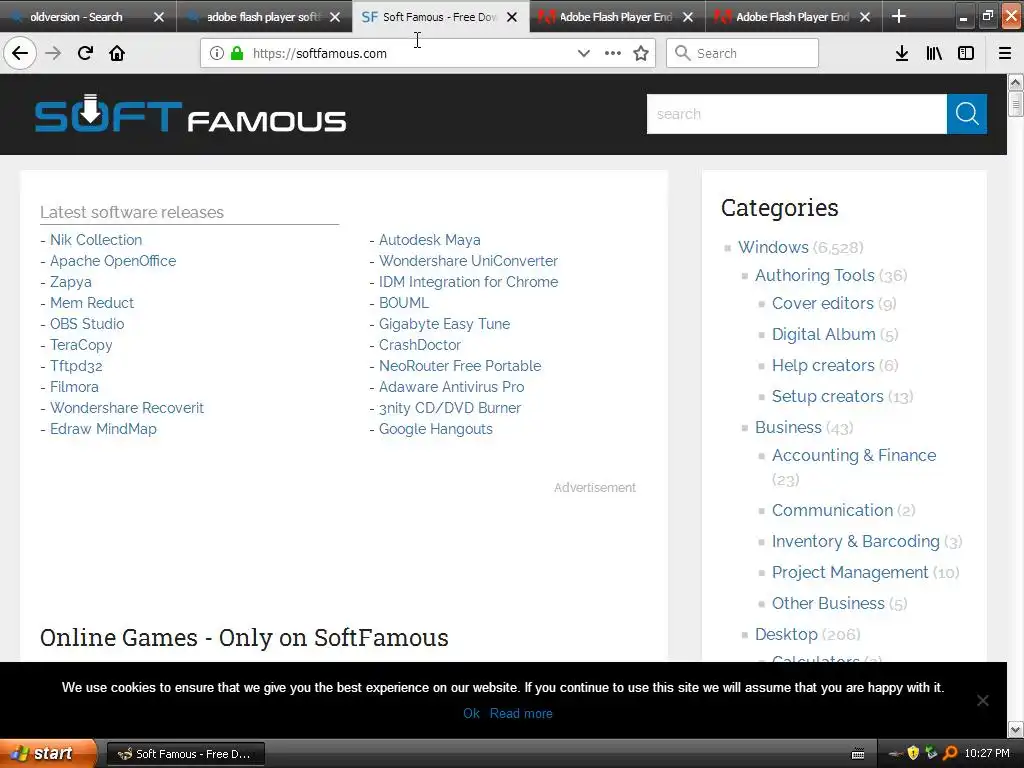The height and width of the screenshot is (768, 1024).
Task: Open the Windows start button
Action: 47,753
